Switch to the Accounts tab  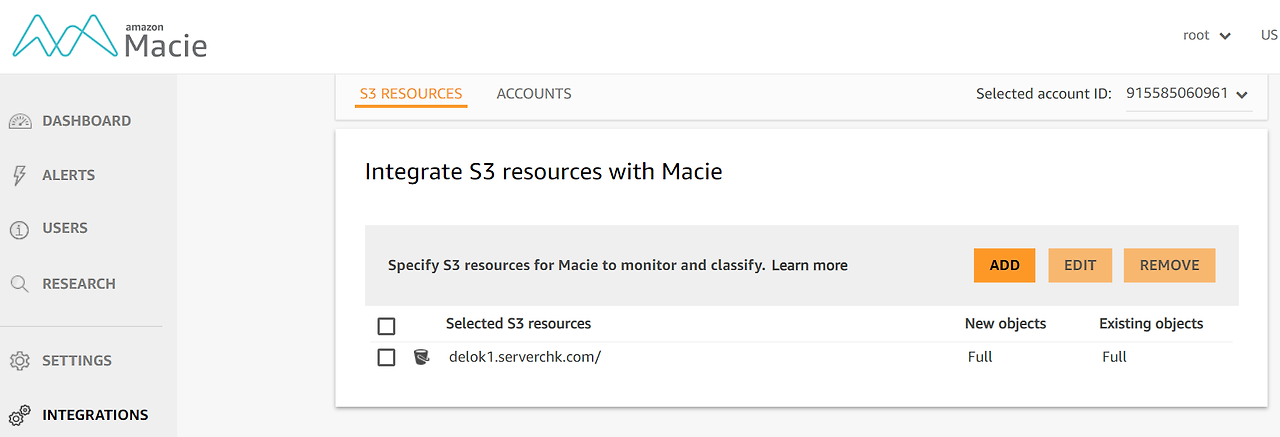[534, 94]
